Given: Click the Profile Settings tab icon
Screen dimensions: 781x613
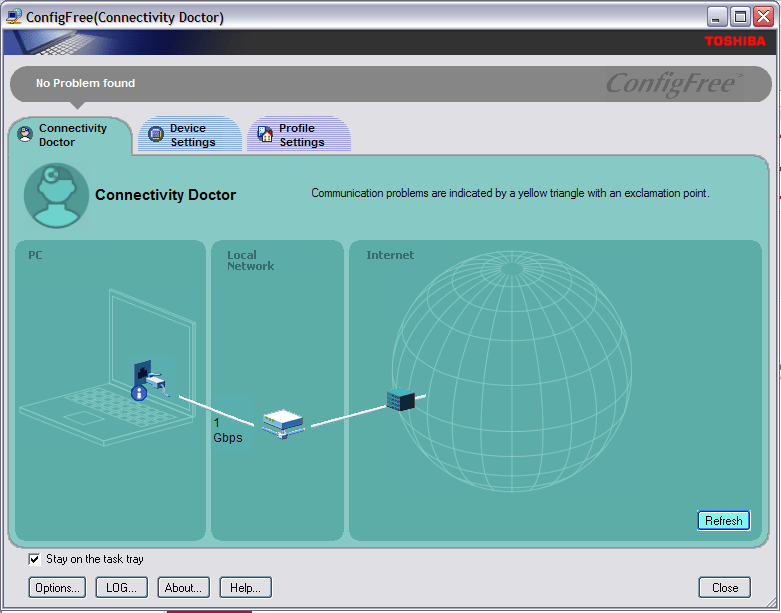Looking at the screenshot, I should [265, 135].
